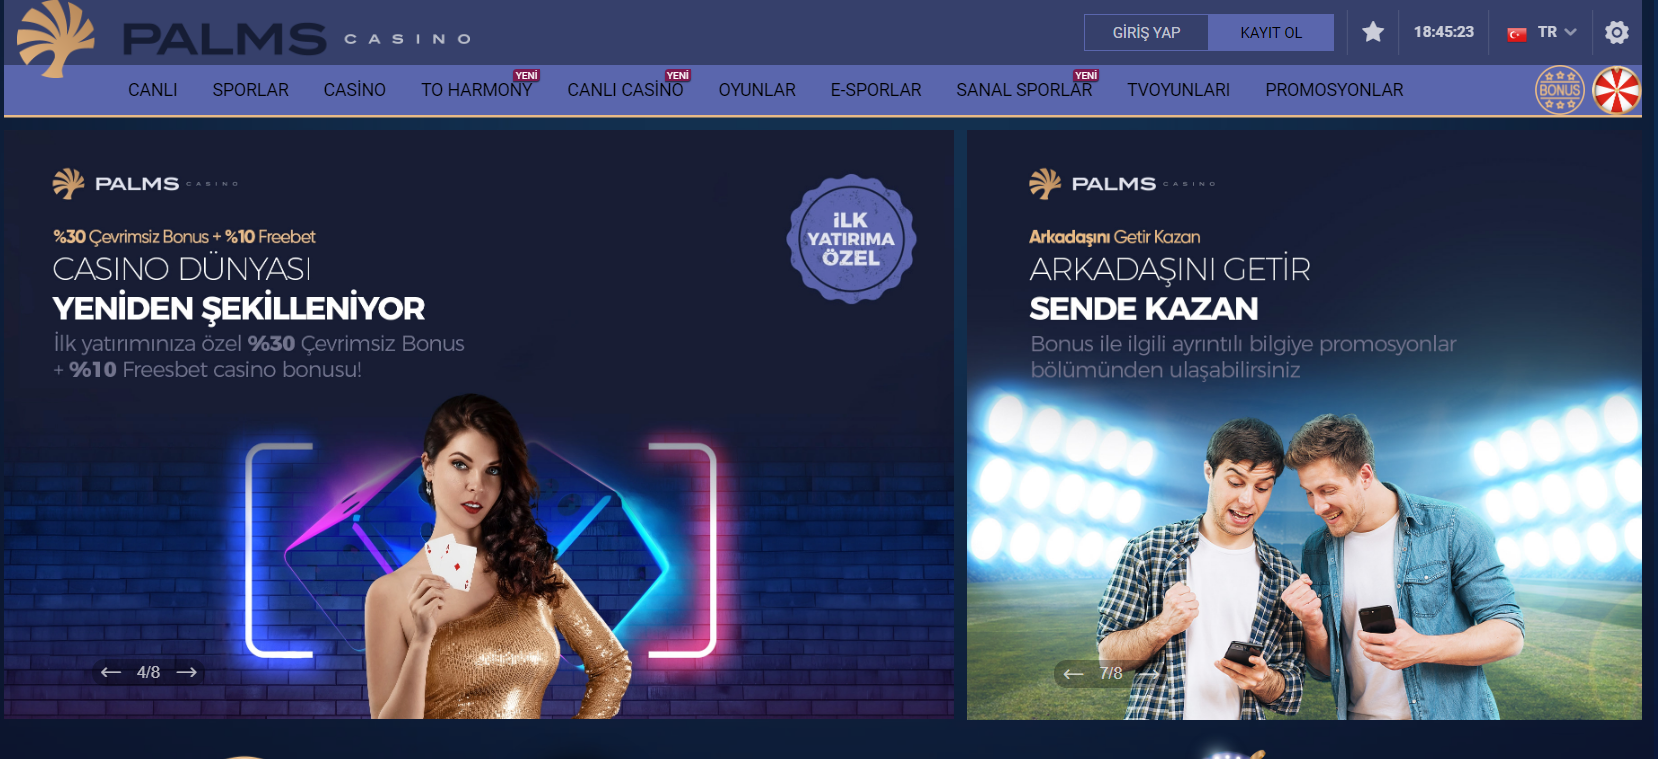Go to previous slide in 4/8 banner

point(111,672)
